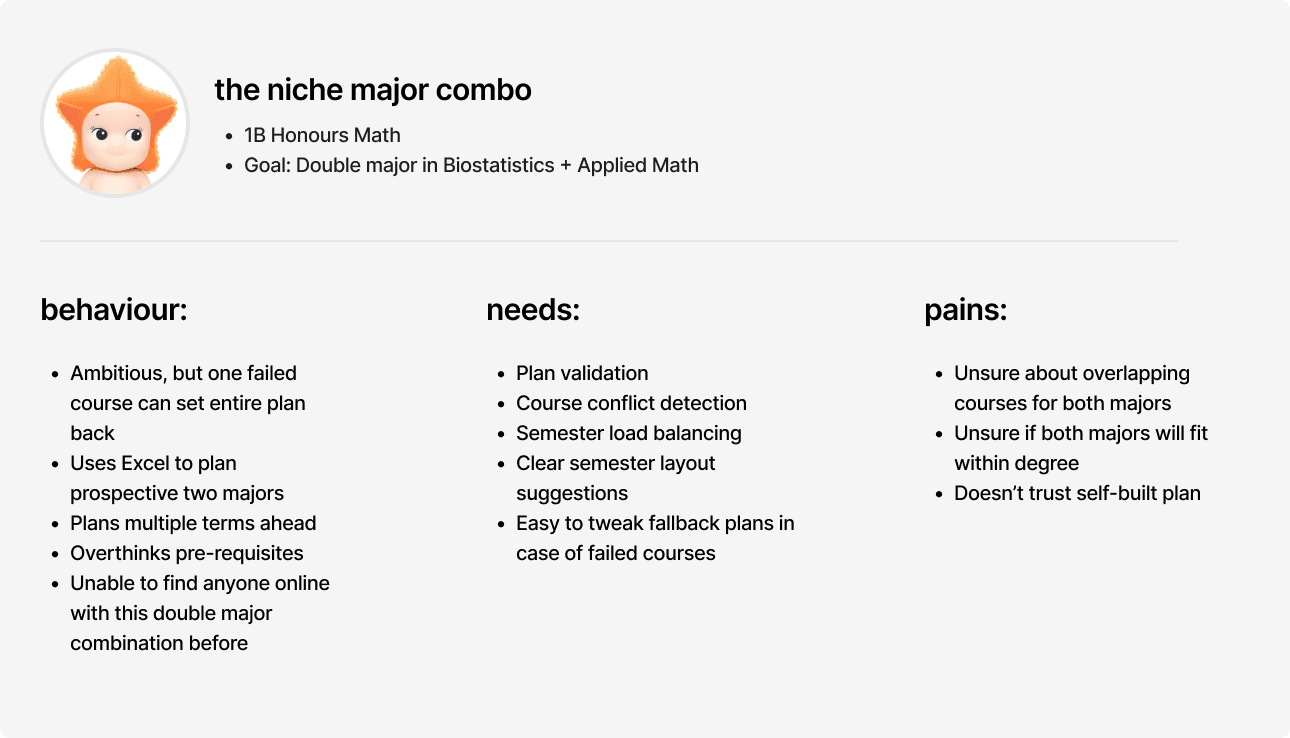Click "Uses Excel to plan" bullet
Image resolution: width=1290 pixels, height=738 pixels.
[177, 478]
